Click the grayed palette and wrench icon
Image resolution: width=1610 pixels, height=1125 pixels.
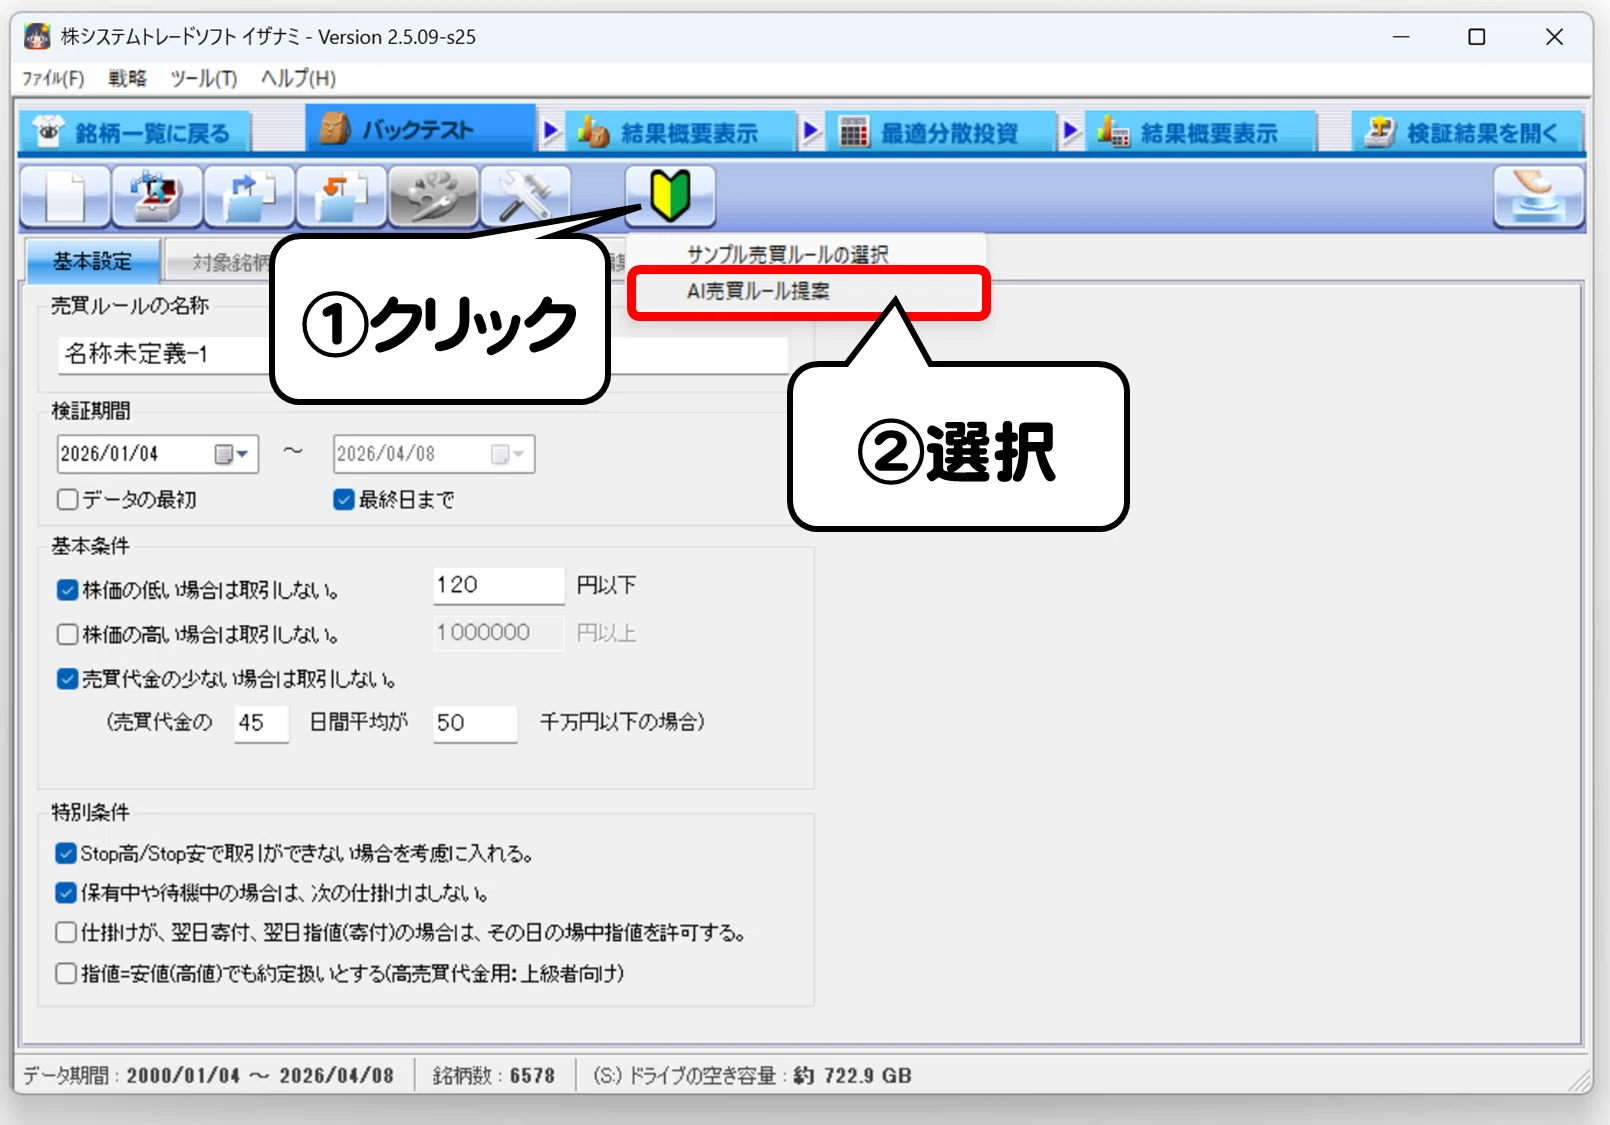tap(433, 196)
